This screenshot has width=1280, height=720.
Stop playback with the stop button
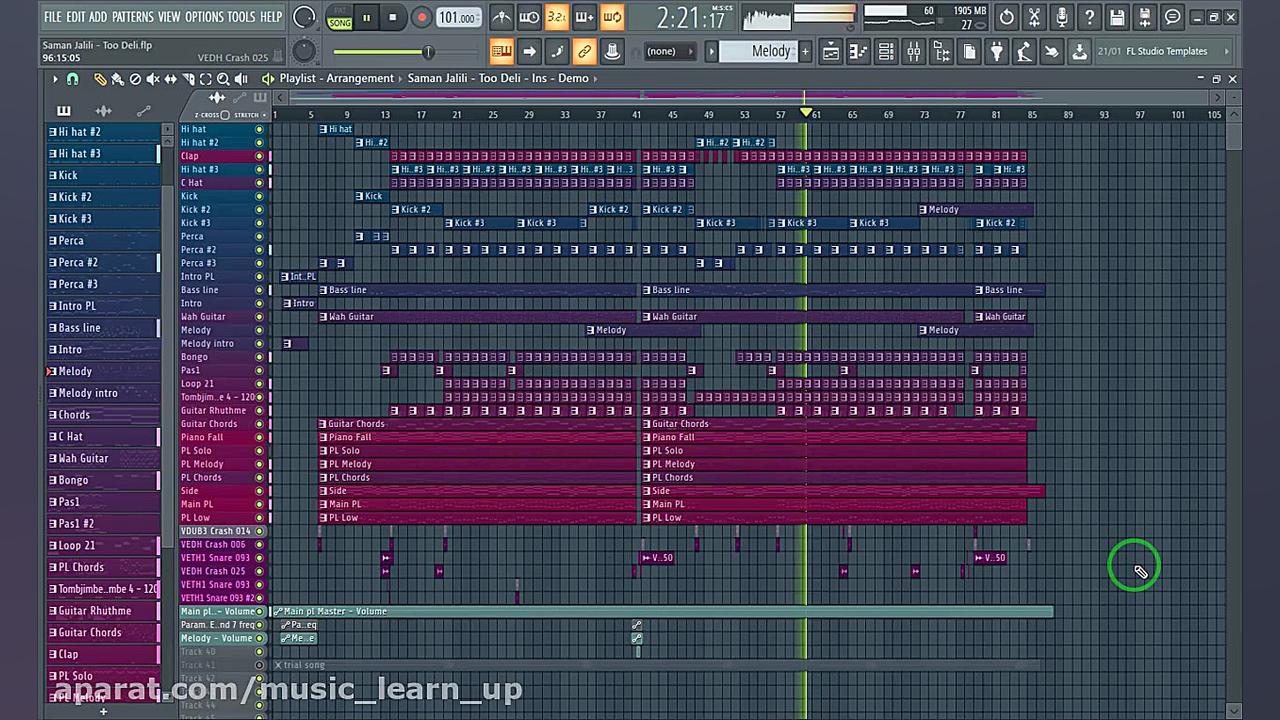393,17
